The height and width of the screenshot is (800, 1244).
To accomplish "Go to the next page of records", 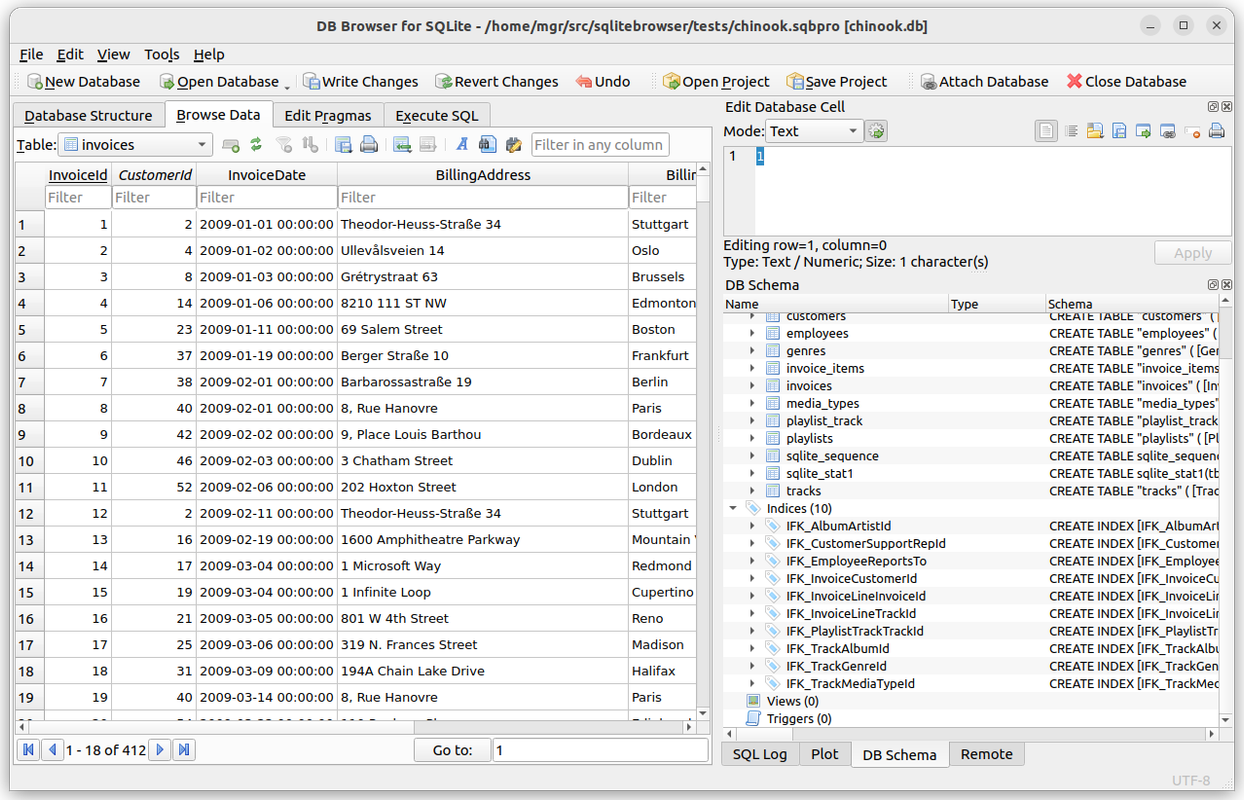I will click(x=160, y=750).
